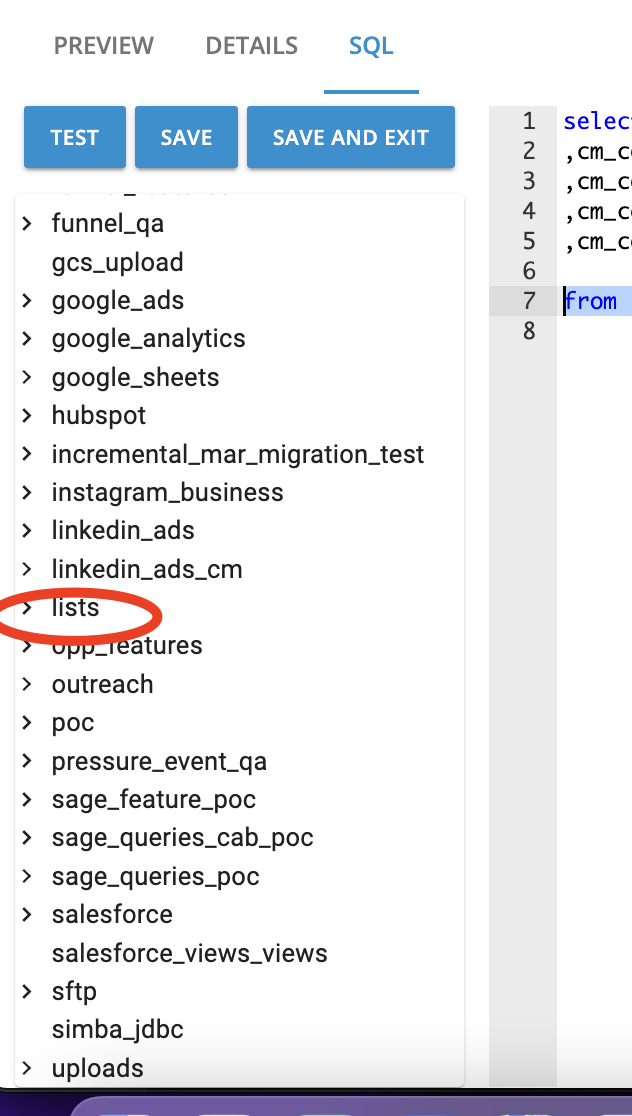Select the sftp label
The height and width of the screenshot is (1116, 632).
point(74,991)
